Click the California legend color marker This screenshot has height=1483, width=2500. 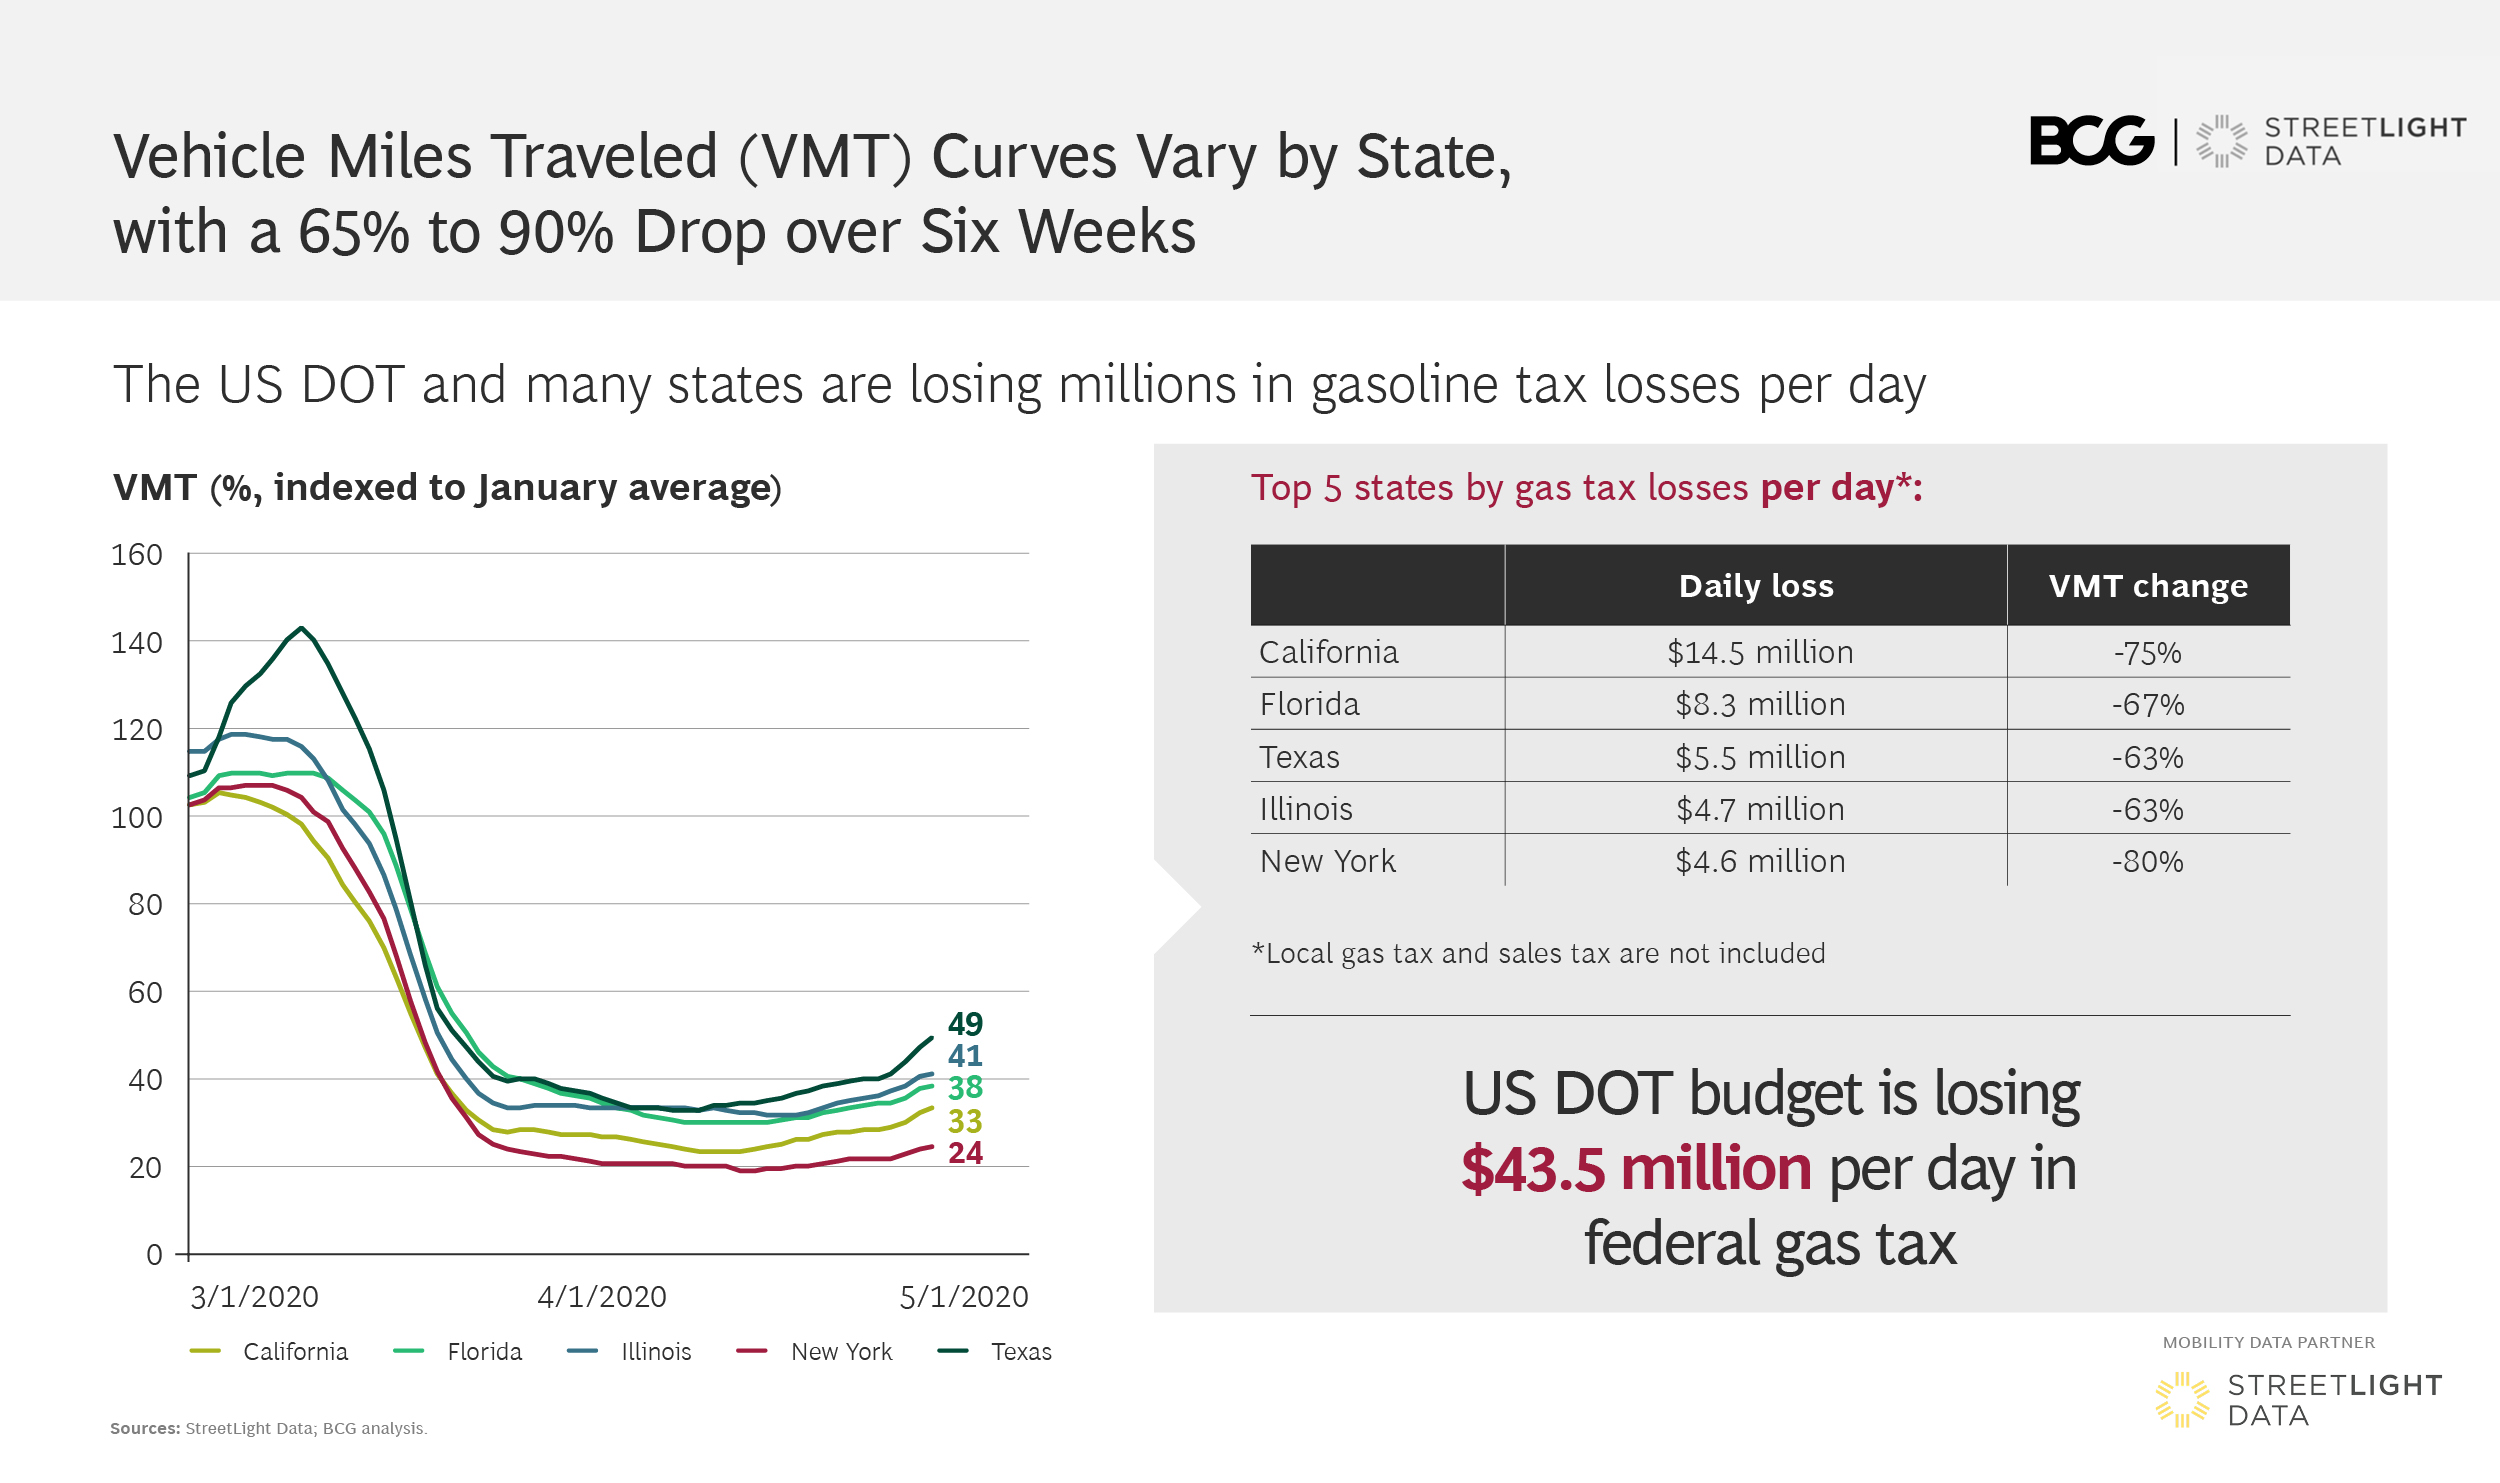pyautogui.click(x=205, y=1351)
